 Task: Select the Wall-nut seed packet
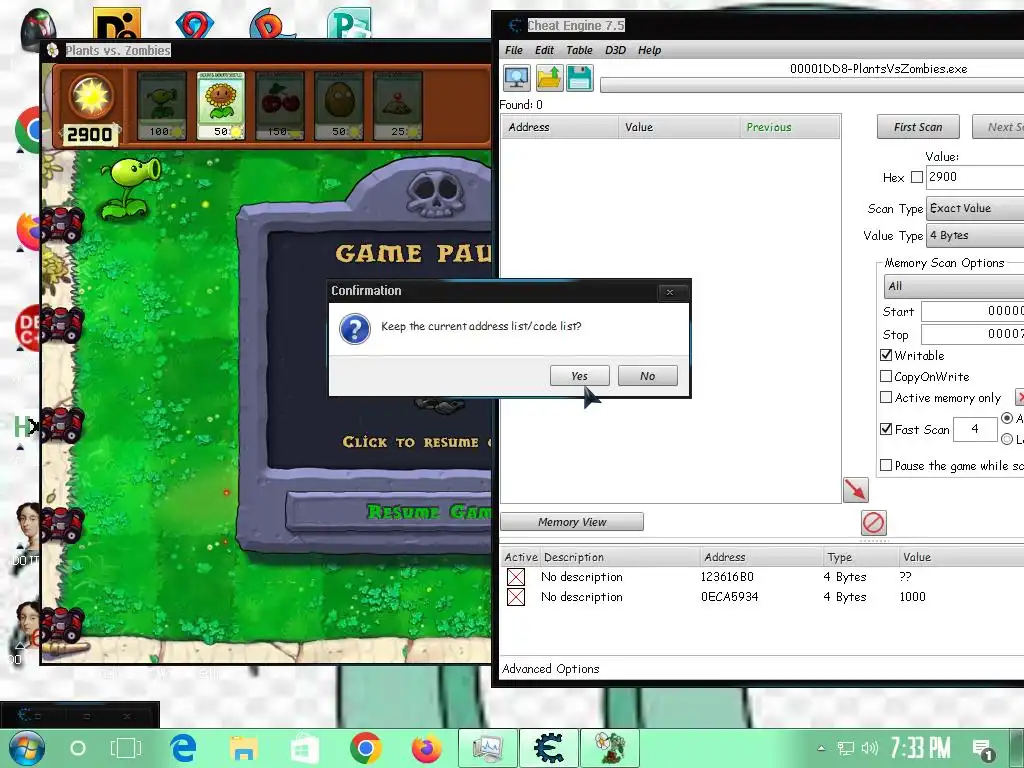(x=338, y=106)
